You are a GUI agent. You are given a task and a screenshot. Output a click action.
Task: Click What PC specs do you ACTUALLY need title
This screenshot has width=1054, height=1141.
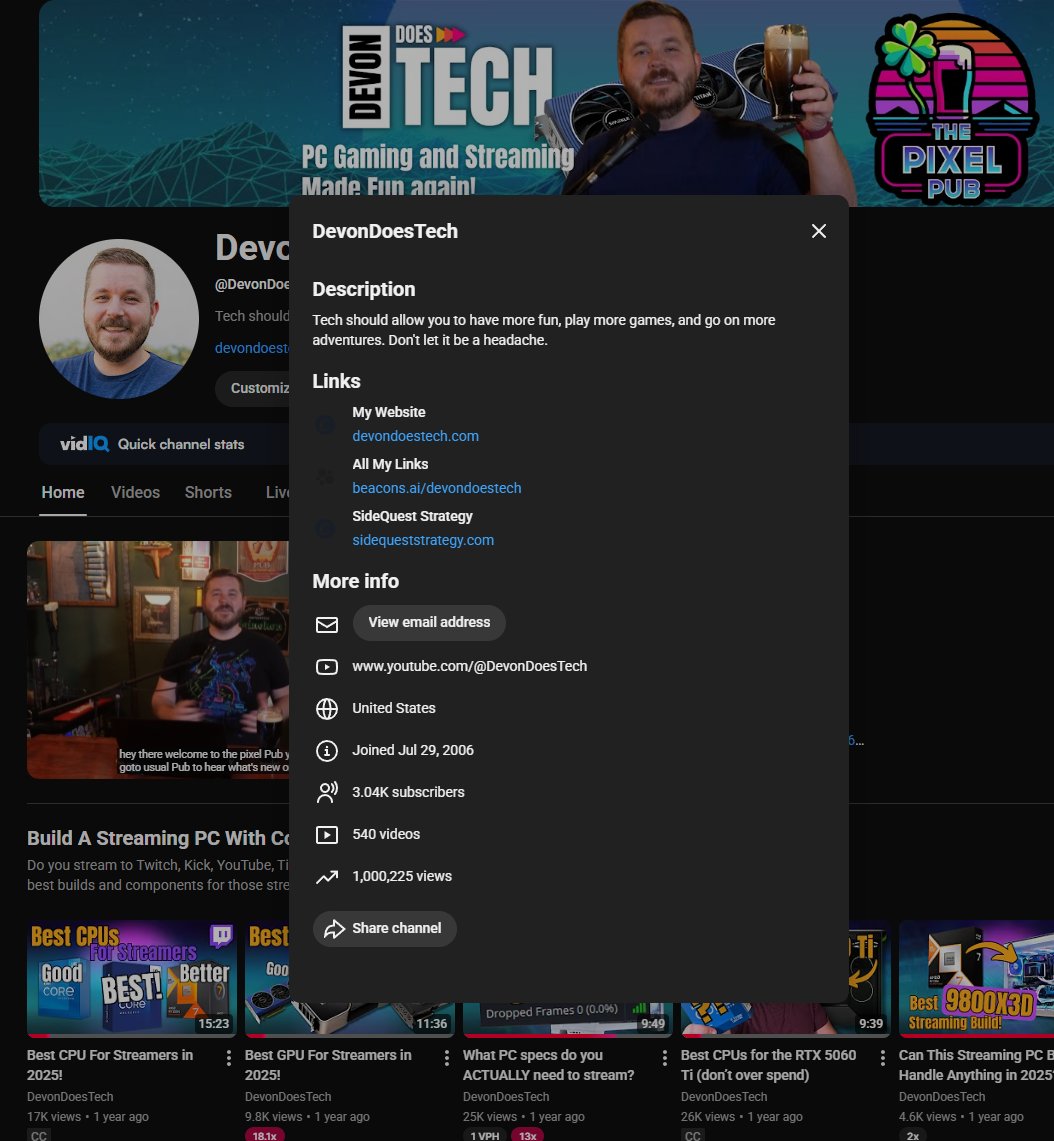pyautogui.click(x=549, y=1065)
